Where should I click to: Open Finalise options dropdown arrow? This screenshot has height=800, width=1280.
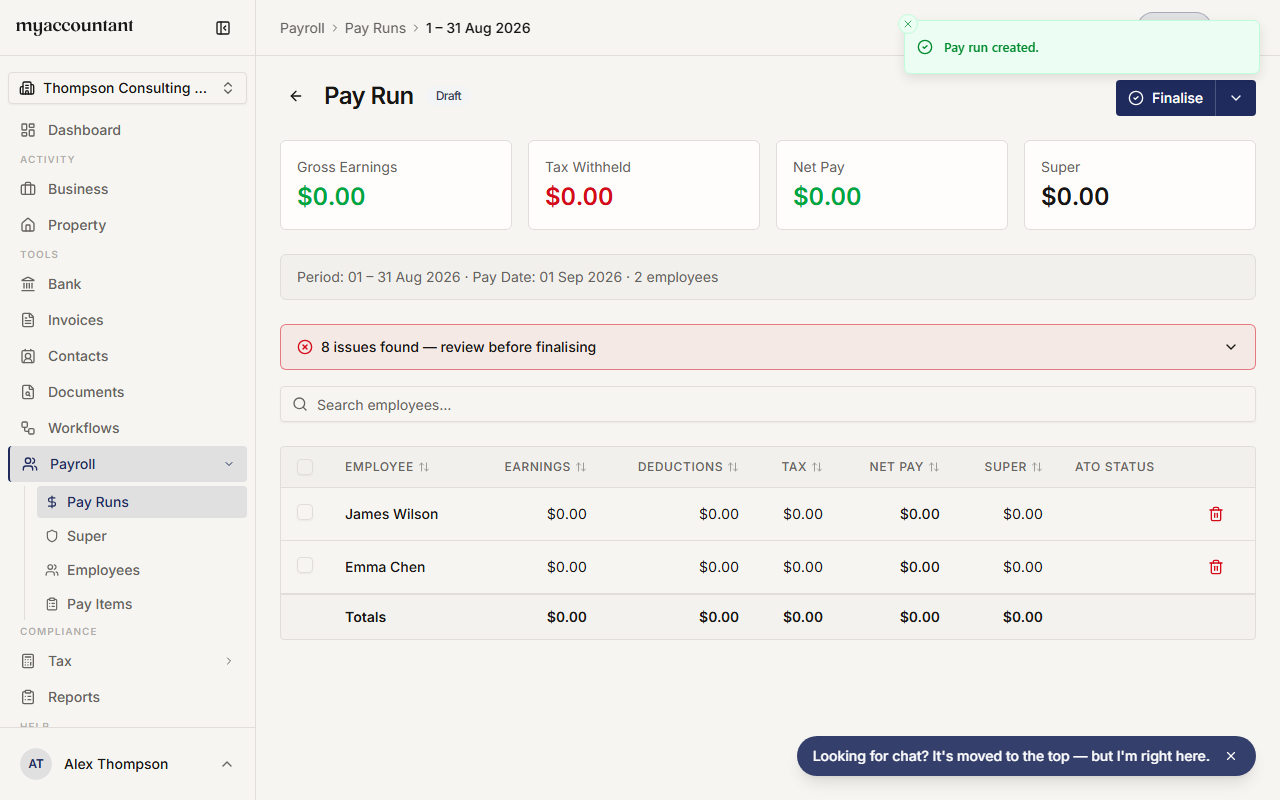(1236, 98)
